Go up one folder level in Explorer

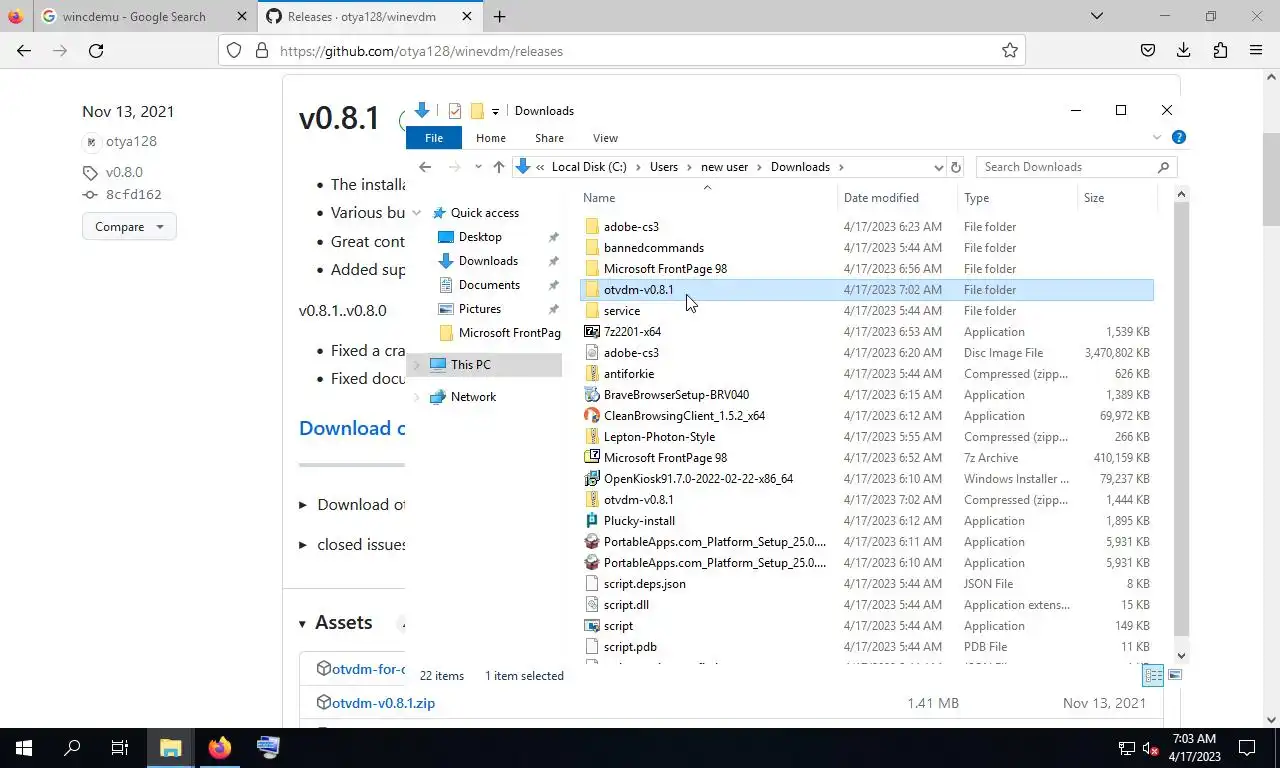click(x=499, y=167)
